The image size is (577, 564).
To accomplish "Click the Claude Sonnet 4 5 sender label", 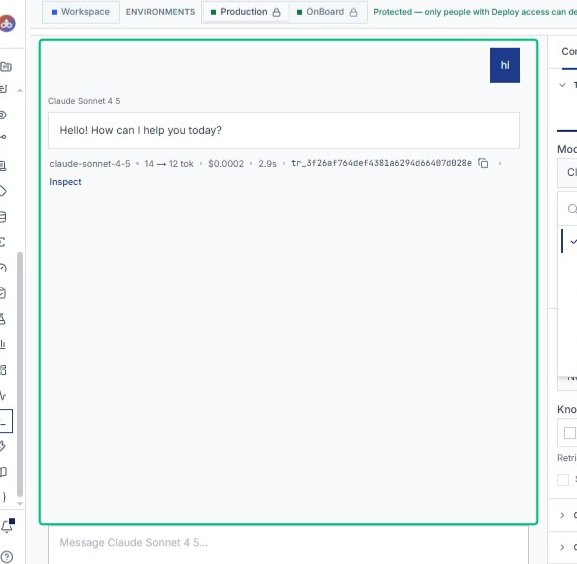I will (84, 101).
